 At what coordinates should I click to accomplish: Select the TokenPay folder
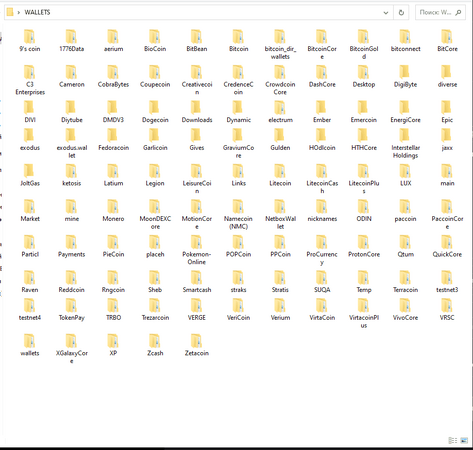coord(71,310)
